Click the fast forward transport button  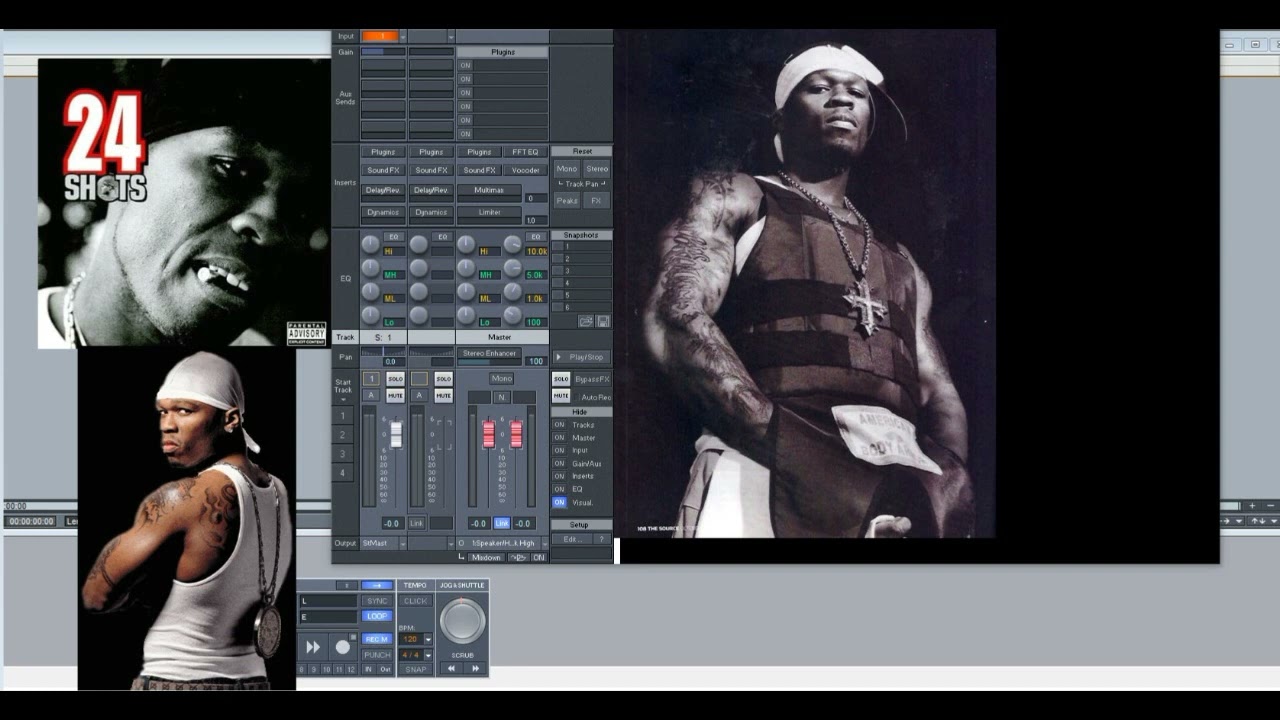[x=313, y=647]
